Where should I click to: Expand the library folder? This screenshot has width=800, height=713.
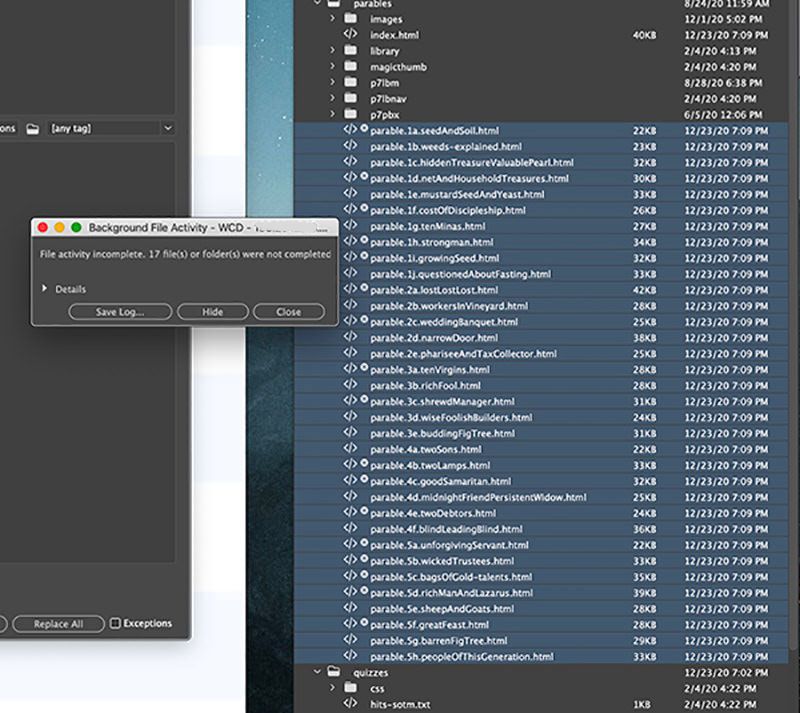point(333,51)
